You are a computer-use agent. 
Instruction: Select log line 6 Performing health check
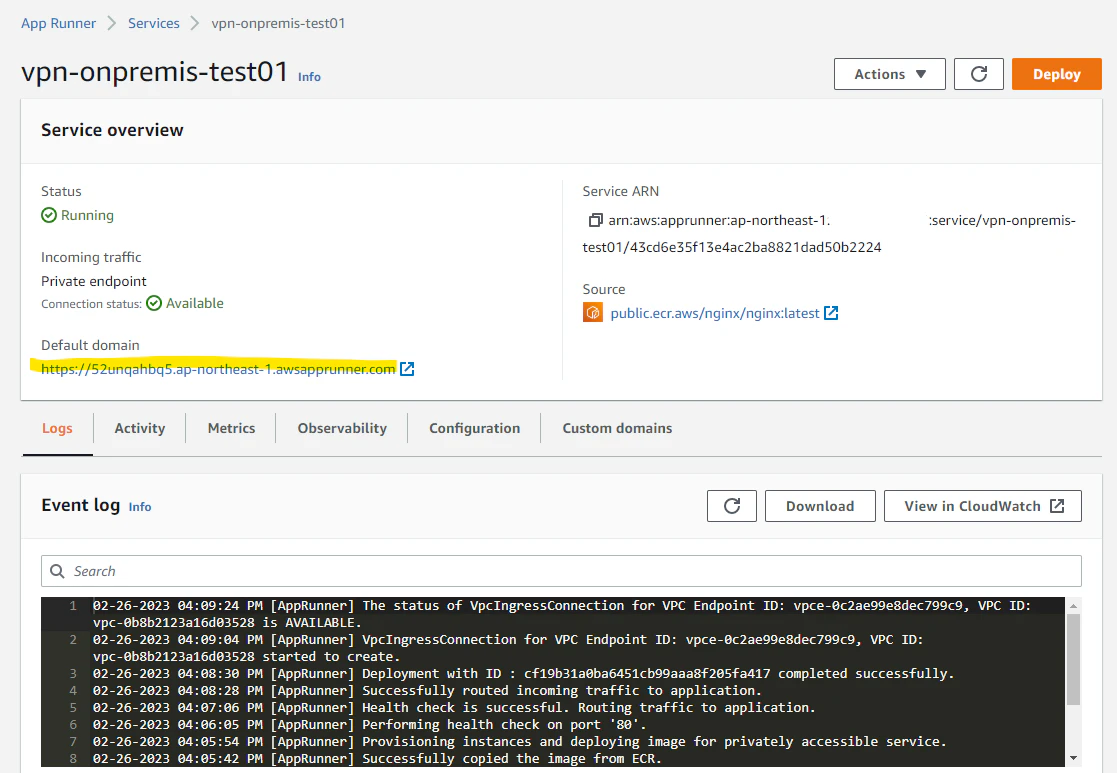coord(370,725)
